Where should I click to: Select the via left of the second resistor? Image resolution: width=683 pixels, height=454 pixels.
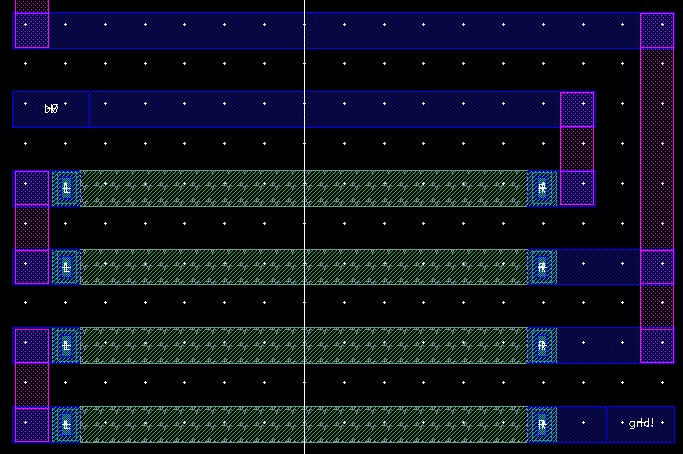point(32,267)
